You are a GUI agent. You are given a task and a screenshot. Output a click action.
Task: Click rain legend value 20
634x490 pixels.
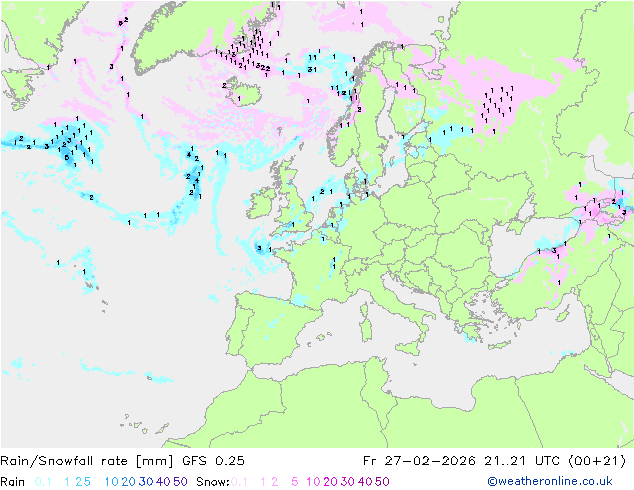128,482
